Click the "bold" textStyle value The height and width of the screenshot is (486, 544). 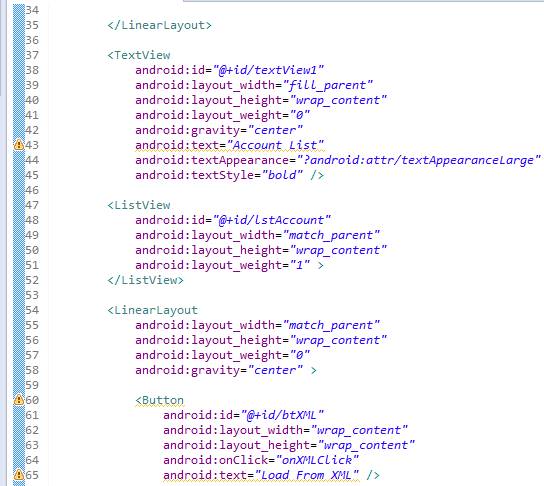tap(282, 175)
